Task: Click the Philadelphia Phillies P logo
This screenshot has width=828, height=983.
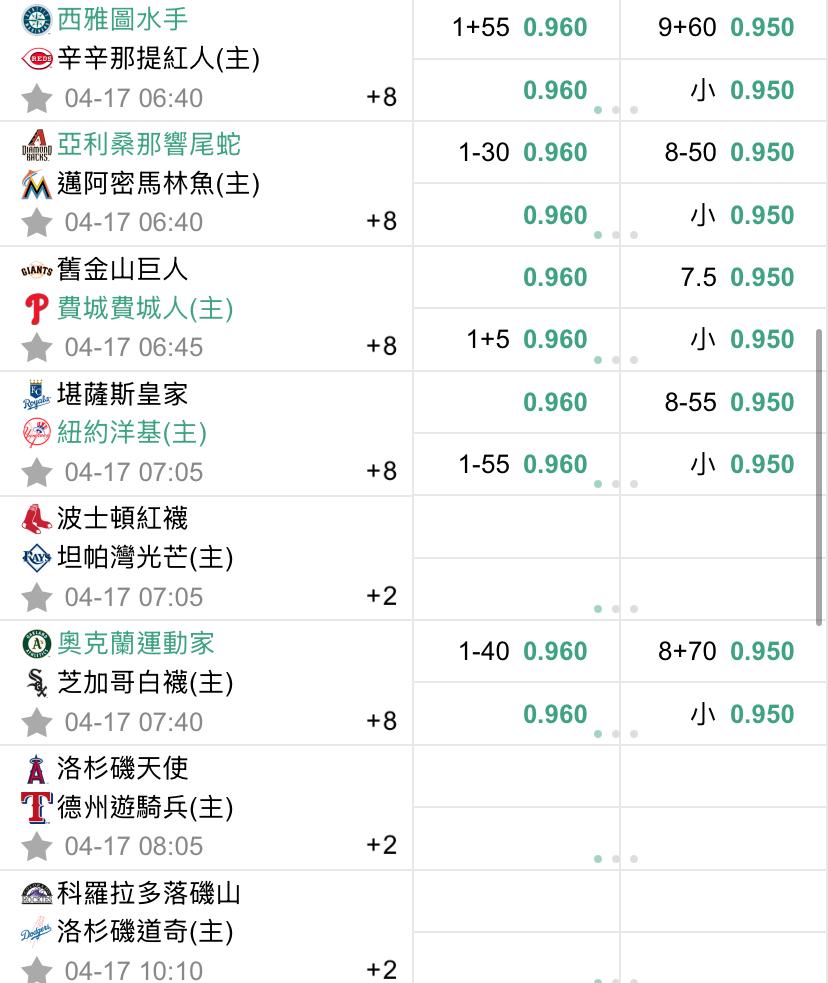Action: (x=36, y=308)
